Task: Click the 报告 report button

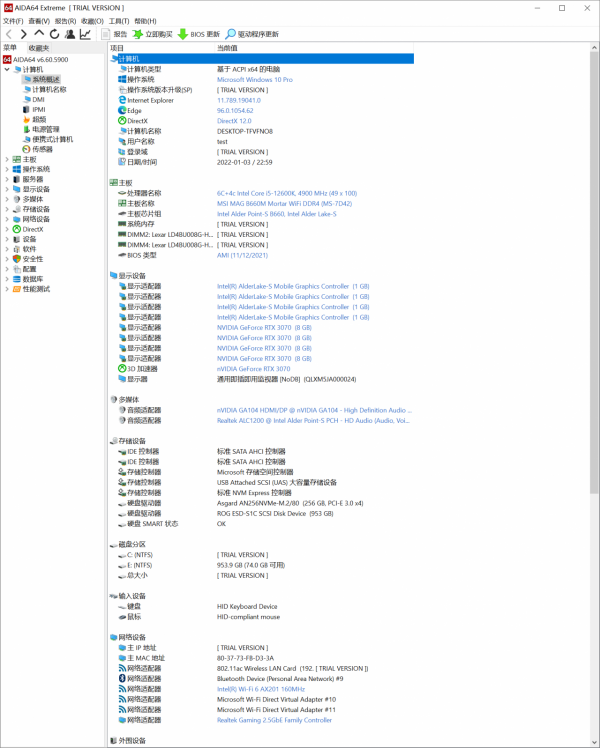Action: (114, 34)
